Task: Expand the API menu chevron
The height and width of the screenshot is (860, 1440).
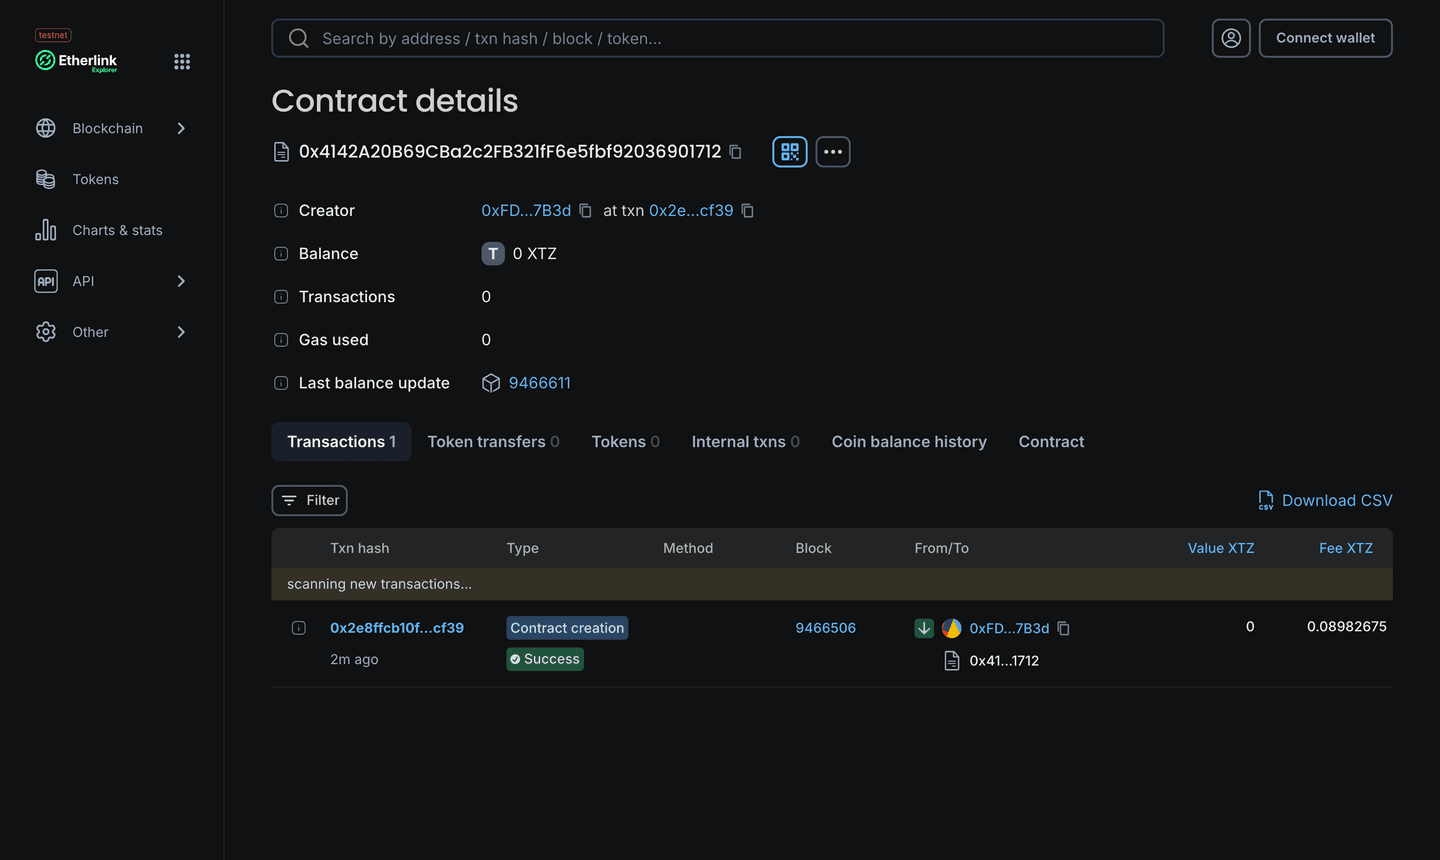Action: pyautogui.click(x=181, y=281)
